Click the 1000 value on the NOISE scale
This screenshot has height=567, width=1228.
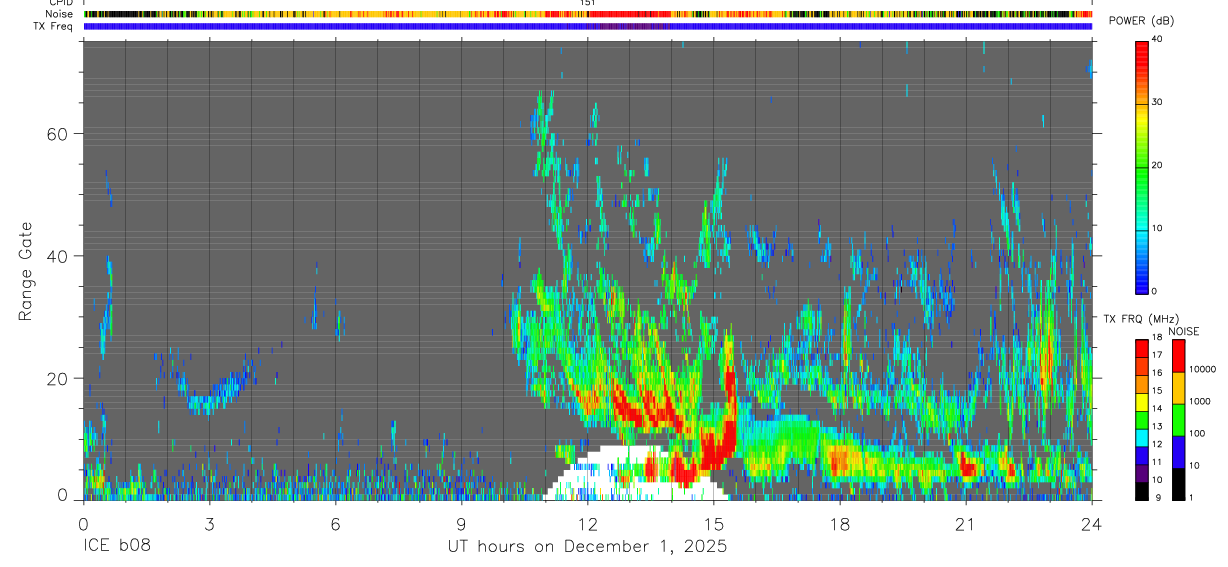tap(1201, 401)
